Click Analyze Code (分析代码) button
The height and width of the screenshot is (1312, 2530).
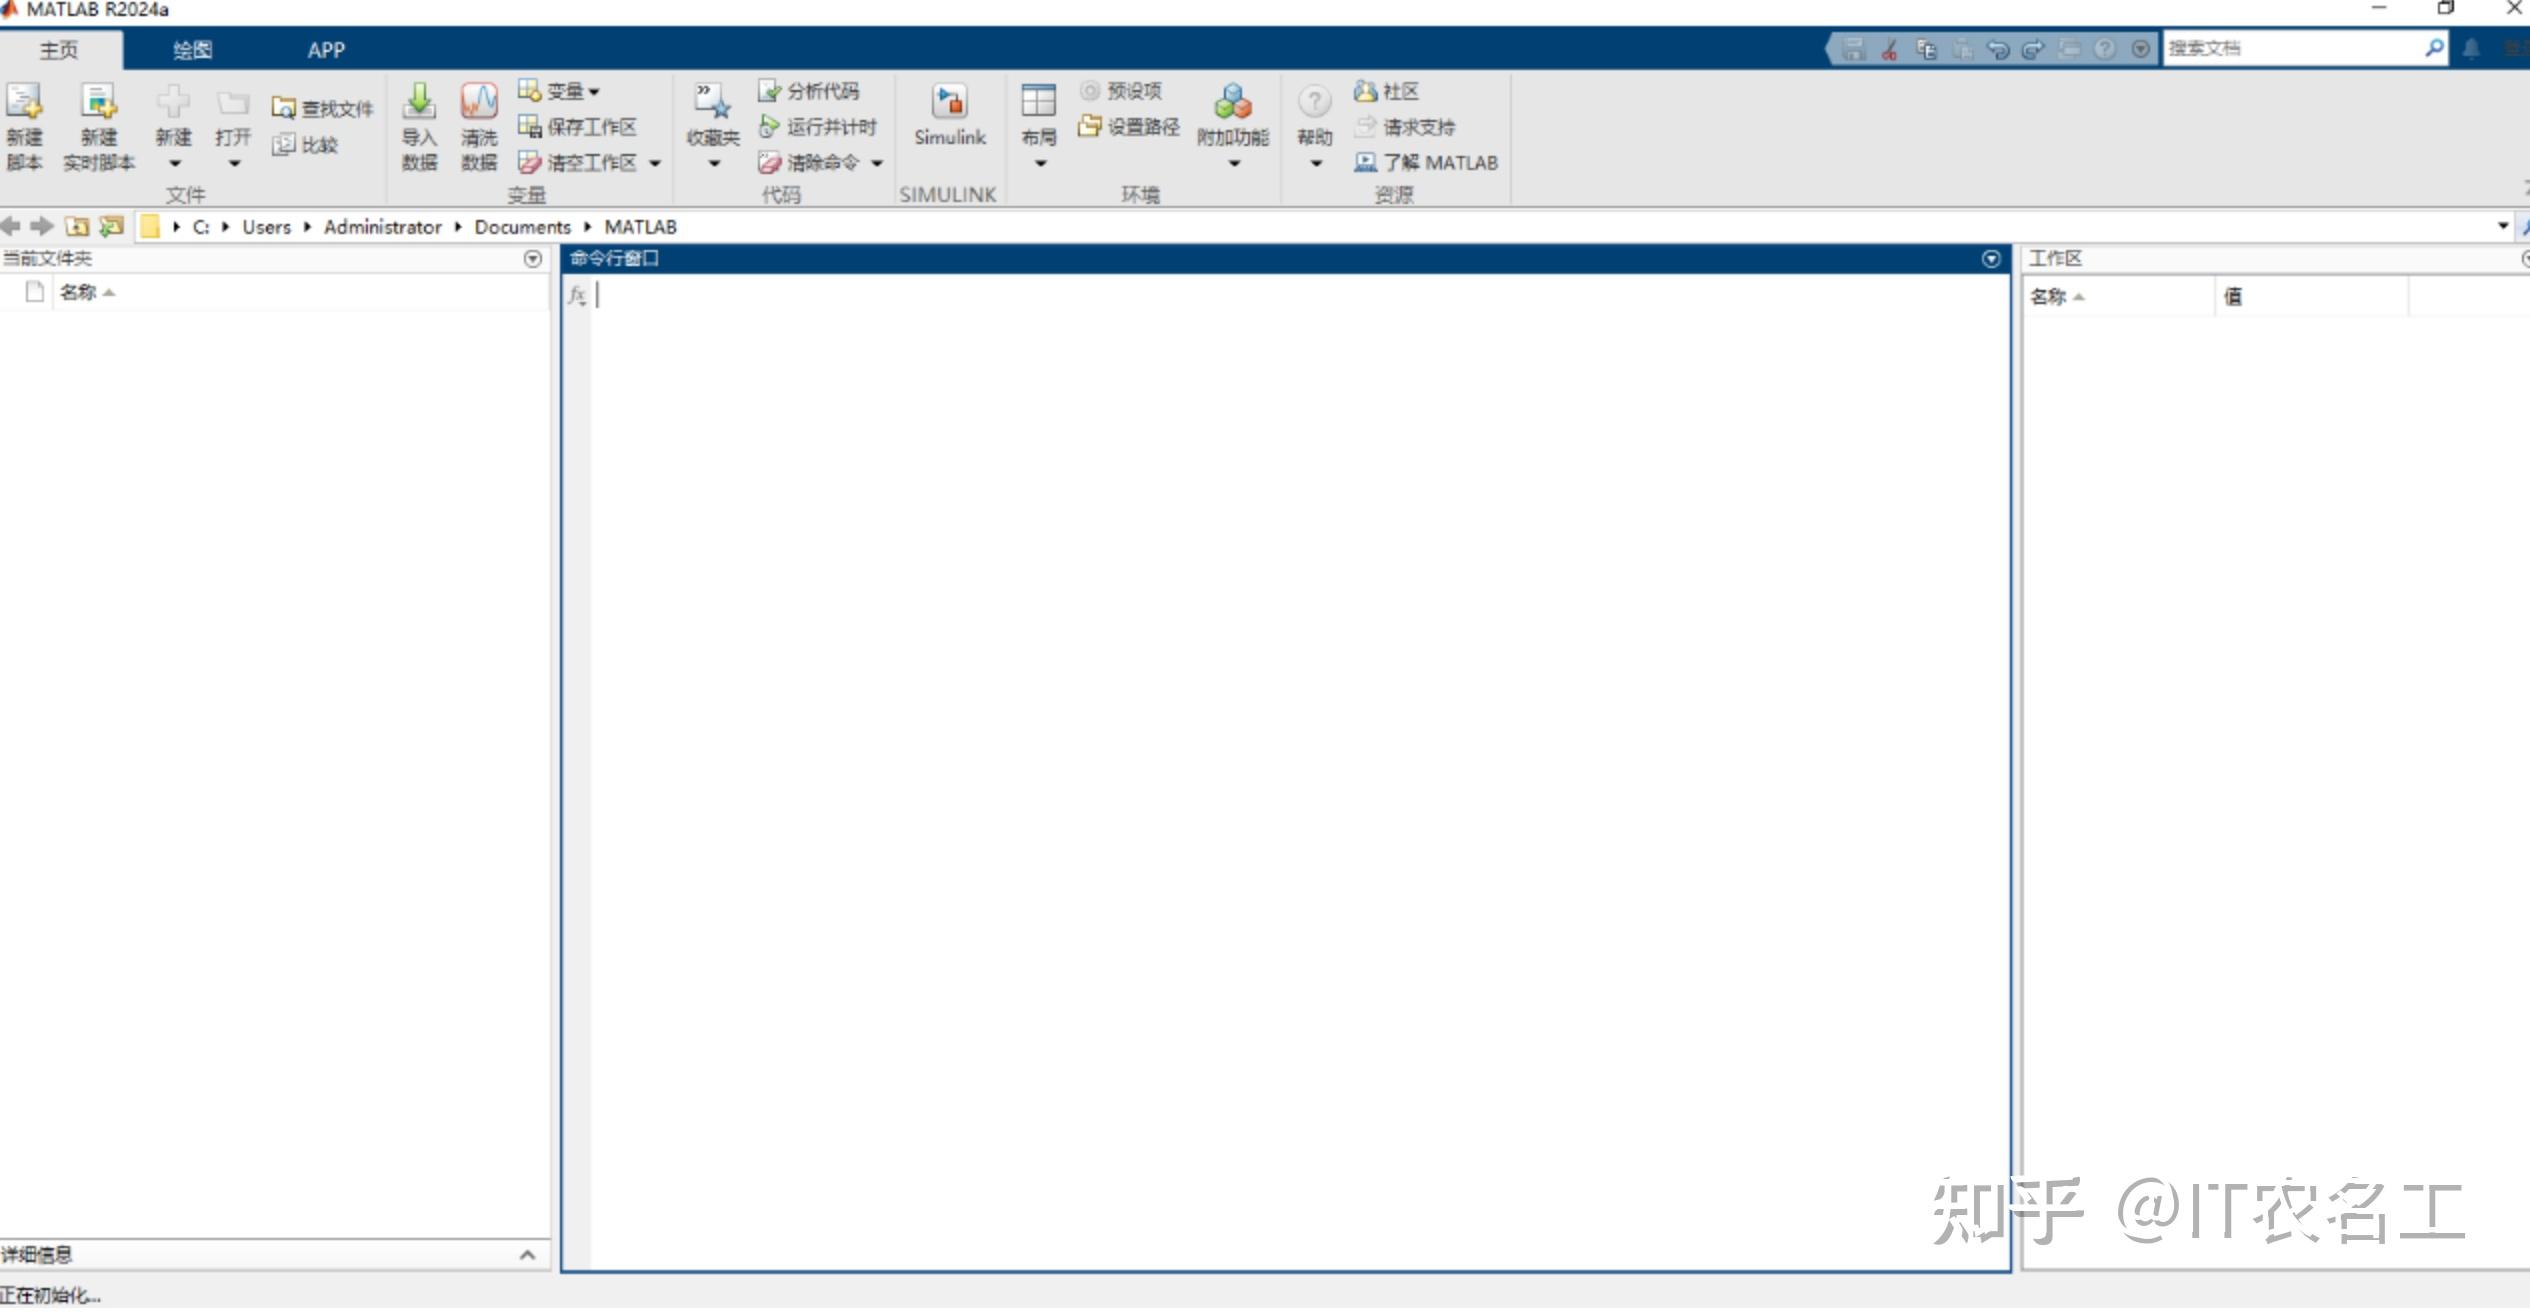(x=809, y=91)
